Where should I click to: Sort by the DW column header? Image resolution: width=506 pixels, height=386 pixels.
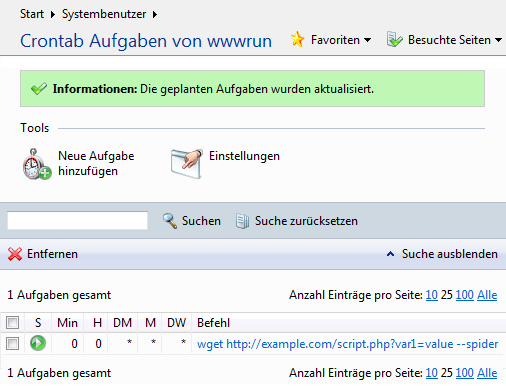176,323
